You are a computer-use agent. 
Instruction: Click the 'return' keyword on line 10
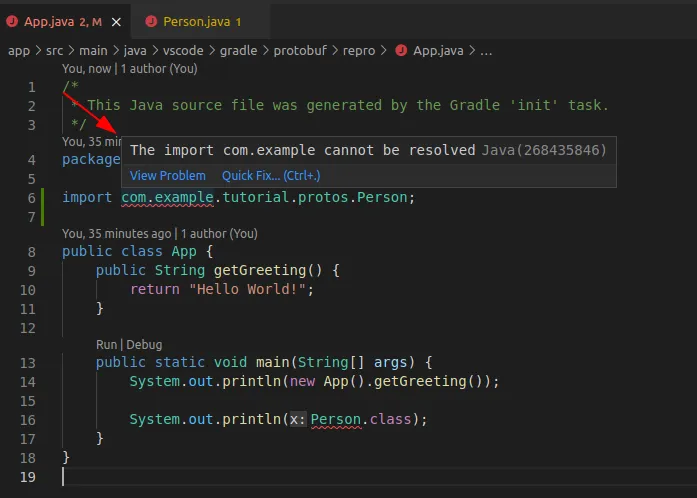coord(155,289)
